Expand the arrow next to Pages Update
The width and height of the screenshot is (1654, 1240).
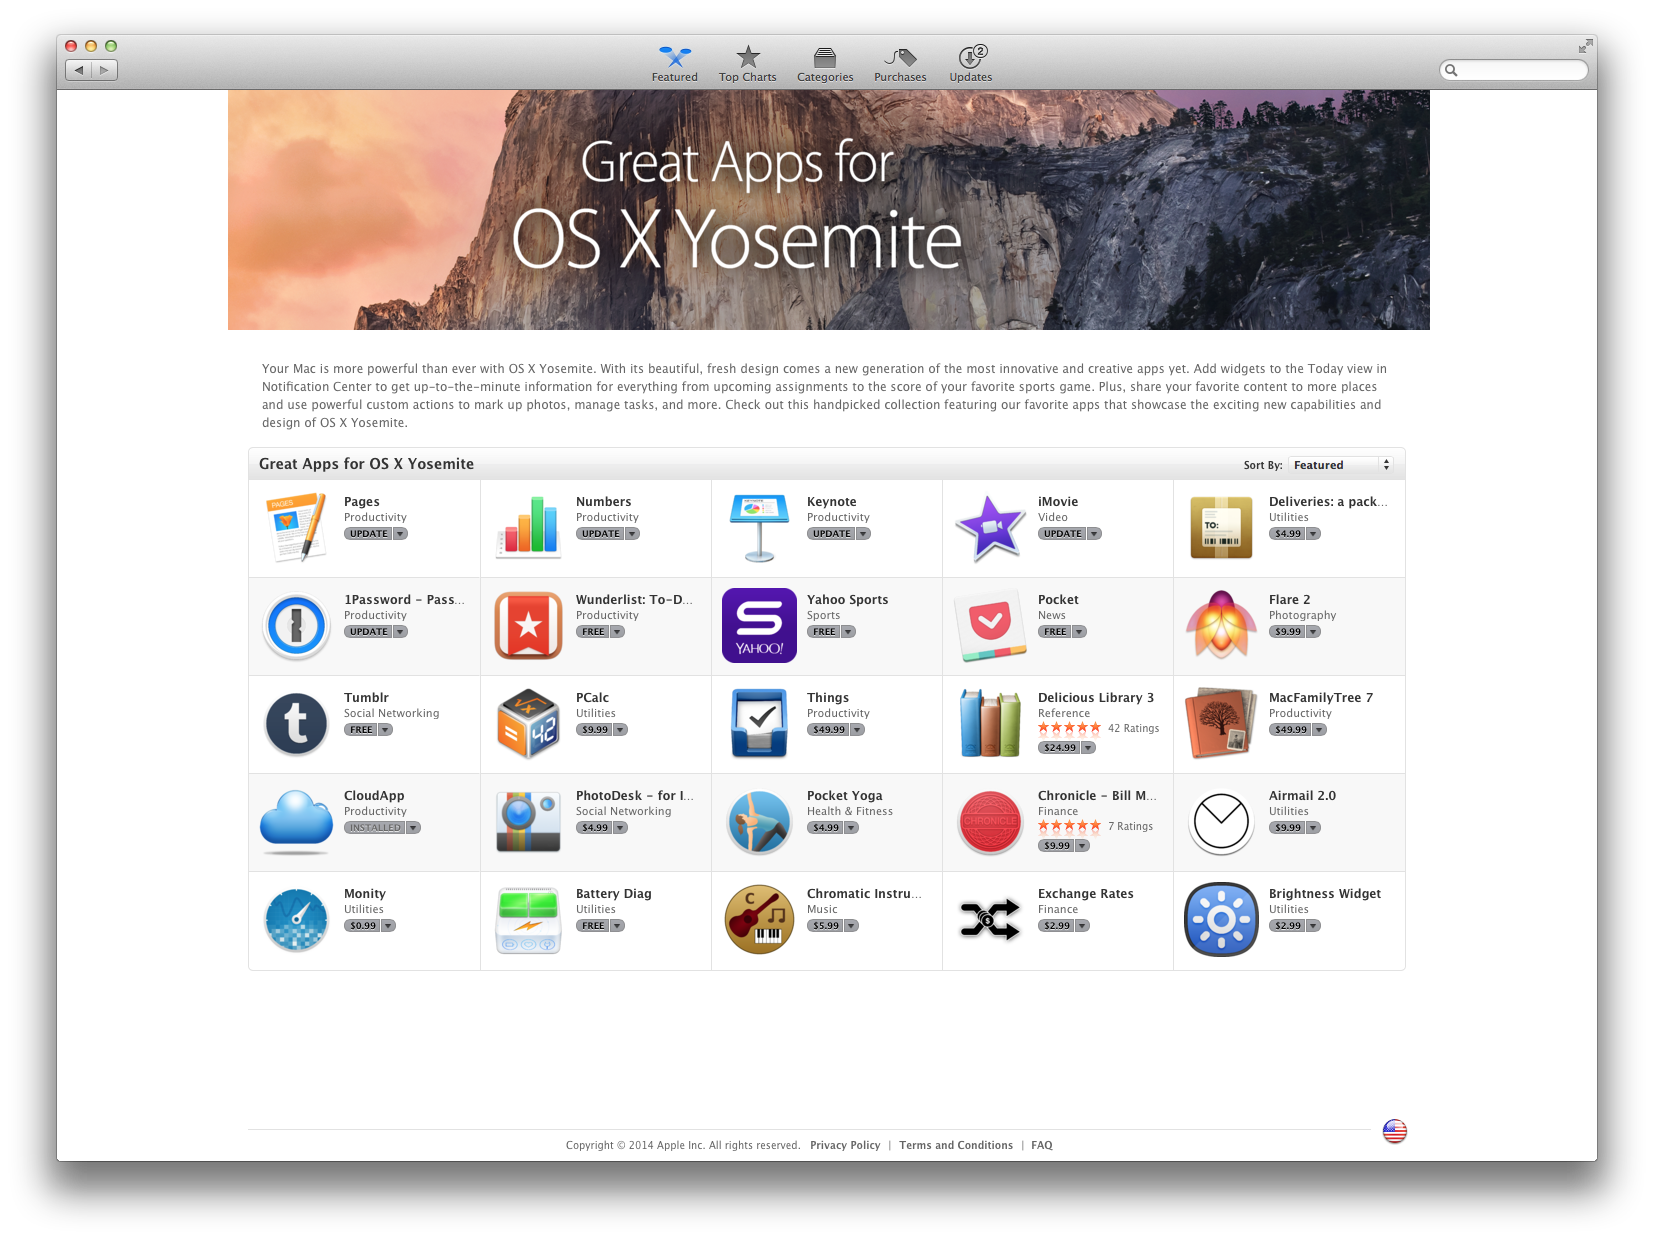(400, 534)
